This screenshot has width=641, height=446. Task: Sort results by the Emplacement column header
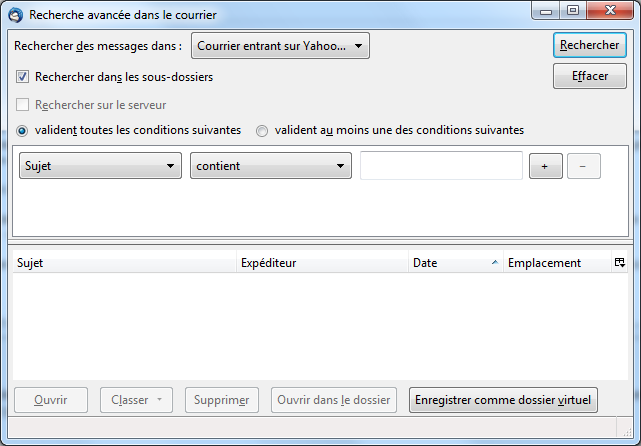(x=557, y=263)
